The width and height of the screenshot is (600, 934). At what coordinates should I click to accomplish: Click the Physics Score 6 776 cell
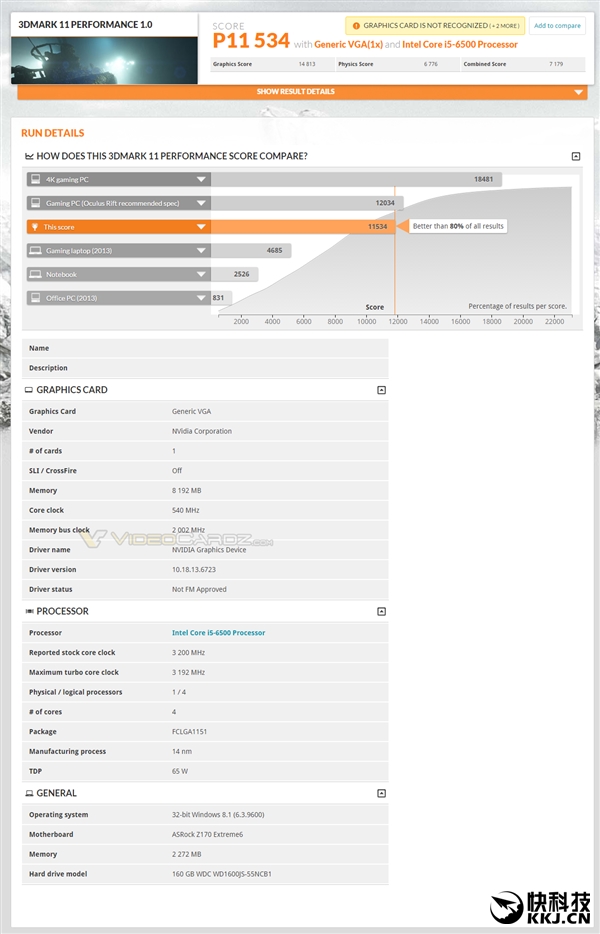point(396,64)
